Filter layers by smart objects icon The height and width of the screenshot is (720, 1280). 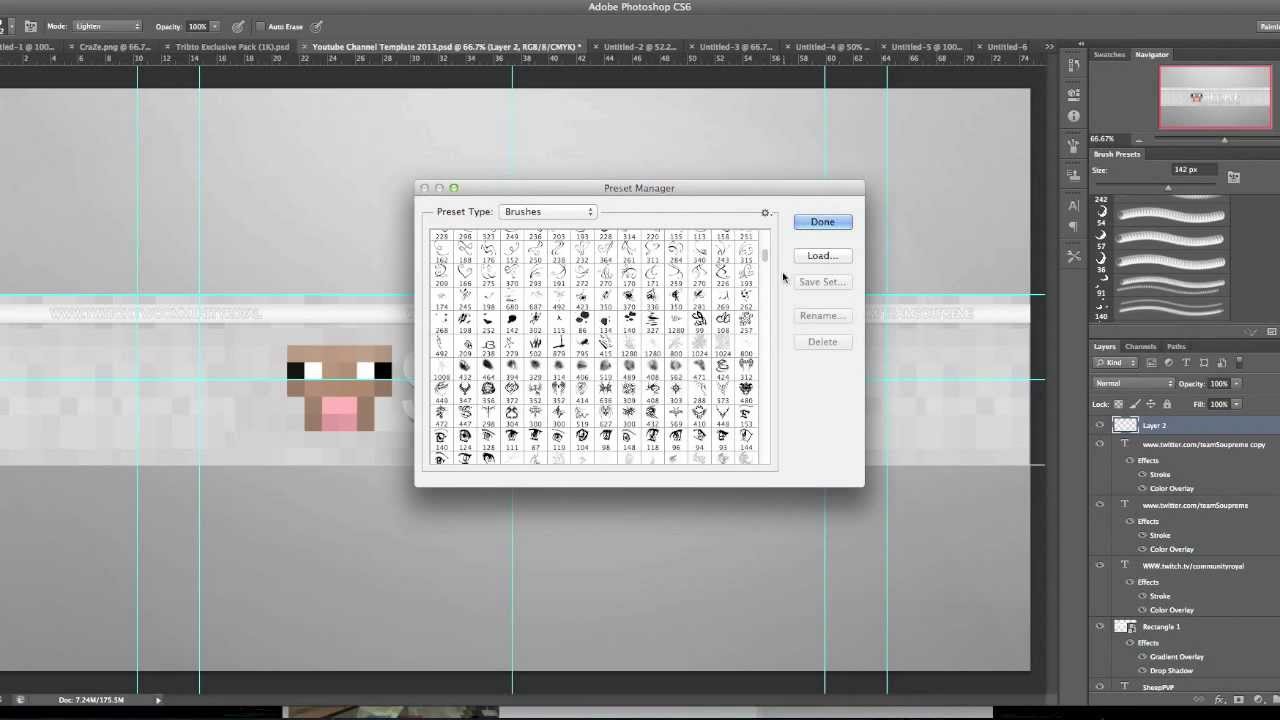[1221, 362]
